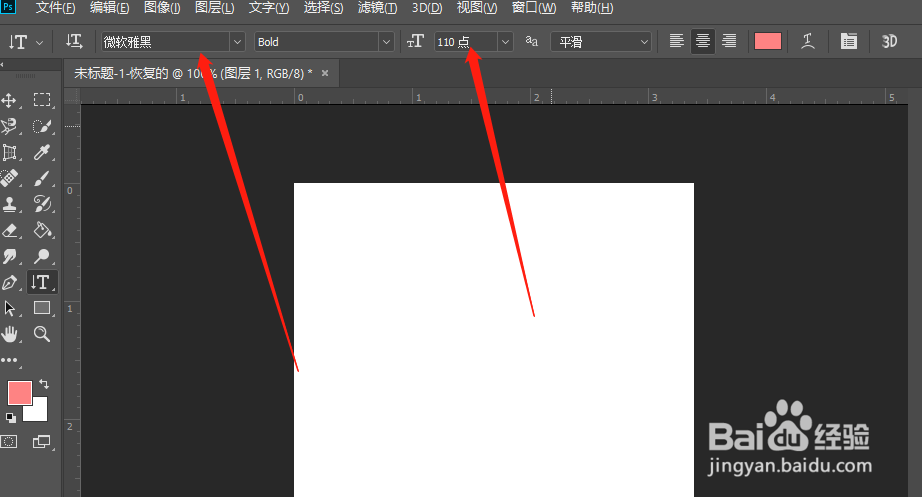Screen dimensions: 922x497
Task: Select the Lasso tool
Action: (x=9, y=126)
